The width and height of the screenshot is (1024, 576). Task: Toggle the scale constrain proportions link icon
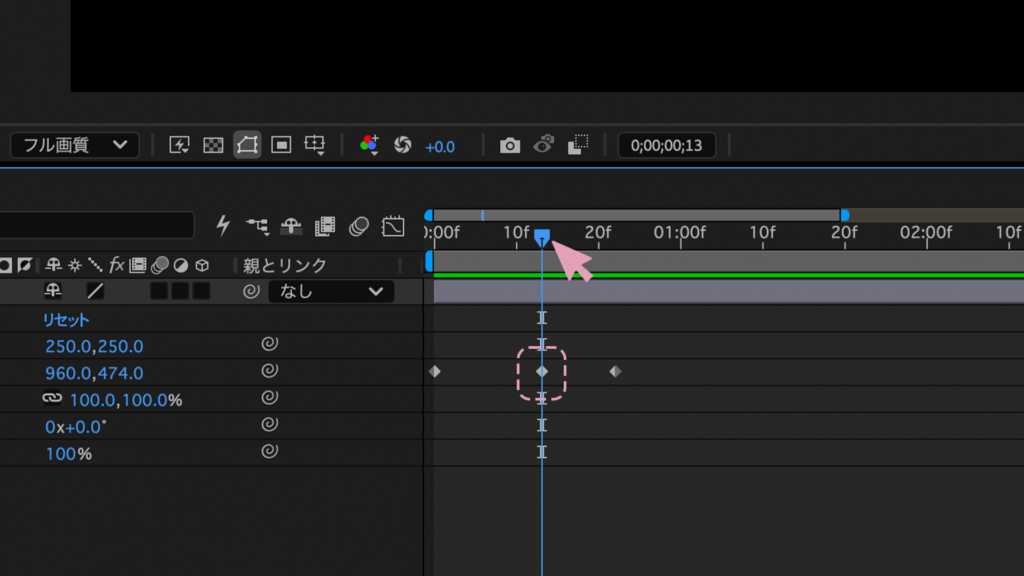[52, 398]
